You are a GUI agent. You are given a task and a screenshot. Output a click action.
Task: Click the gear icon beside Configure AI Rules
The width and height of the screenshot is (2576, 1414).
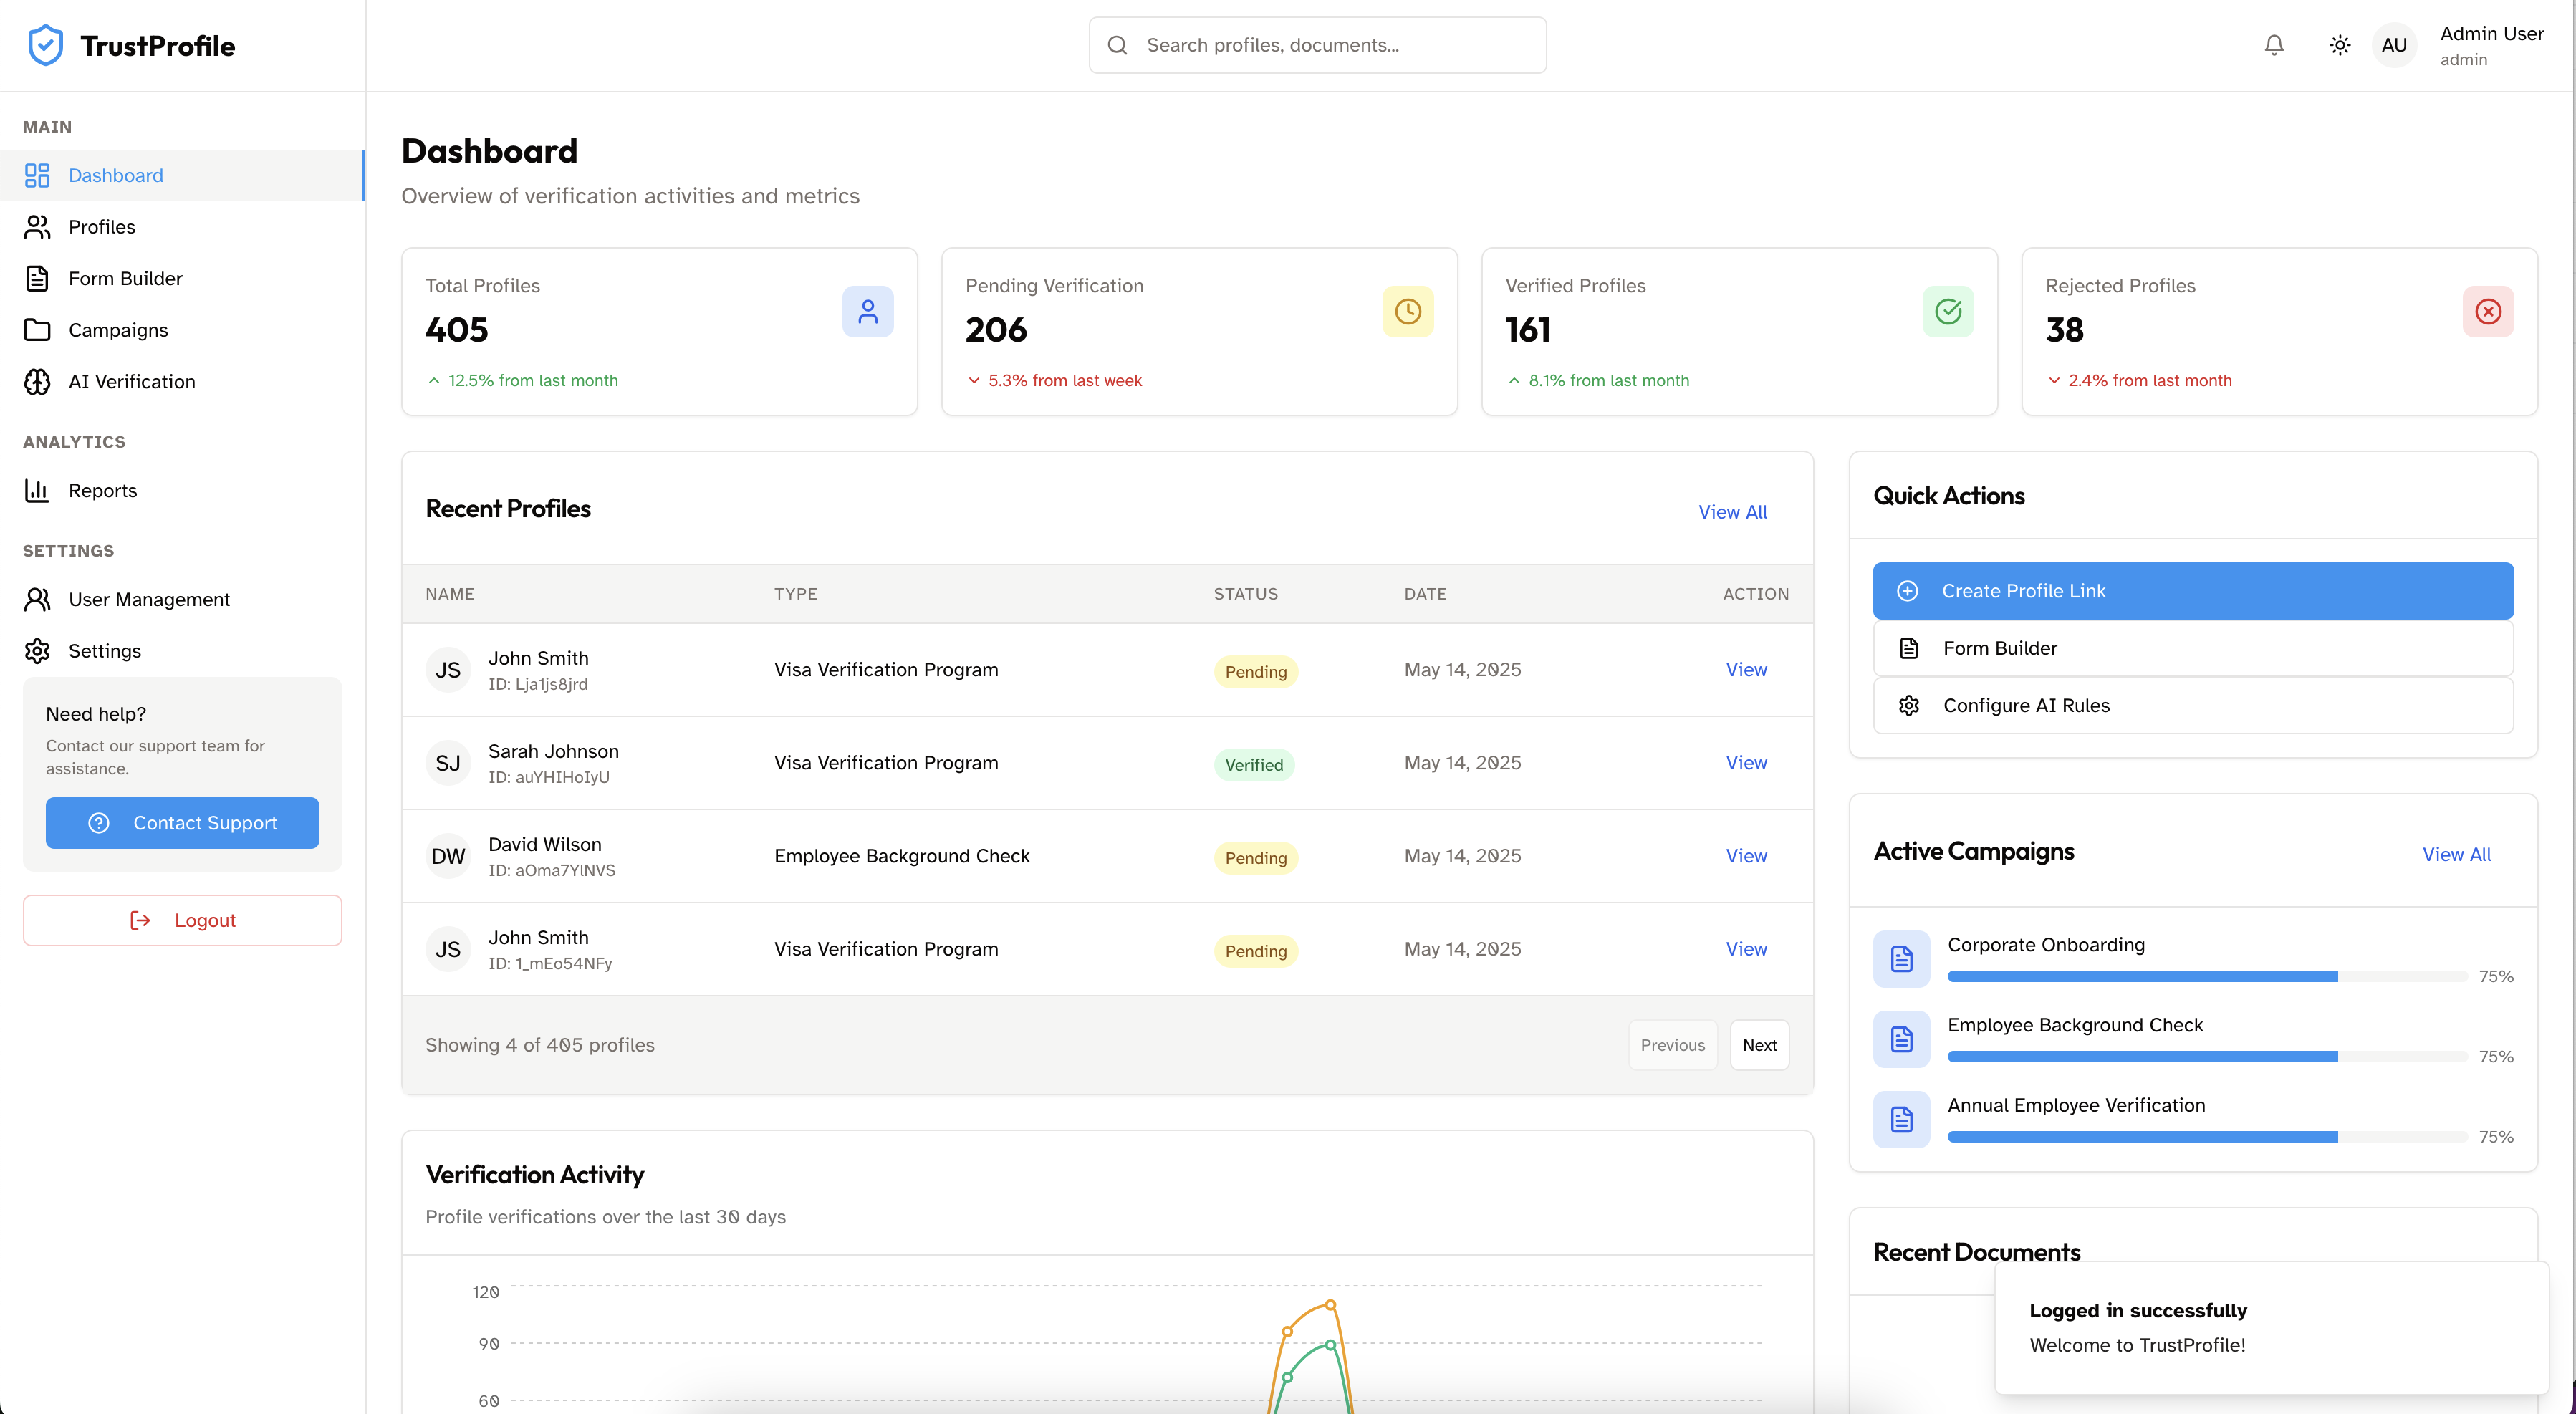click(x=1909, y=705)
